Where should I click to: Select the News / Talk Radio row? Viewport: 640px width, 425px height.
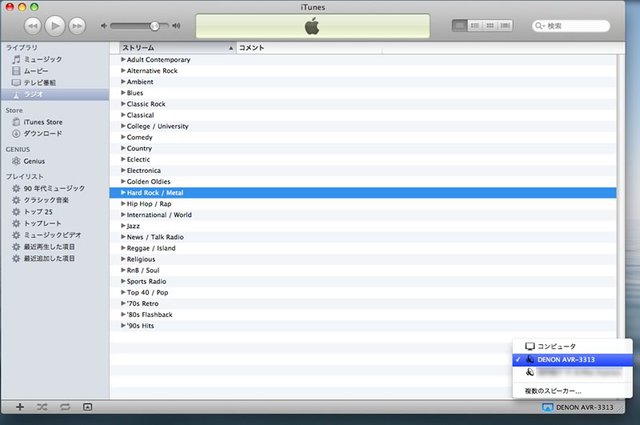(x=363, y=237)
